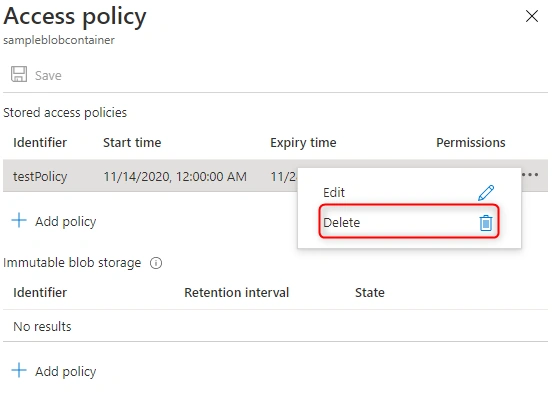Click plus icon under Immutable blob storage
The image size is (558, 393).
pos(19,370)
